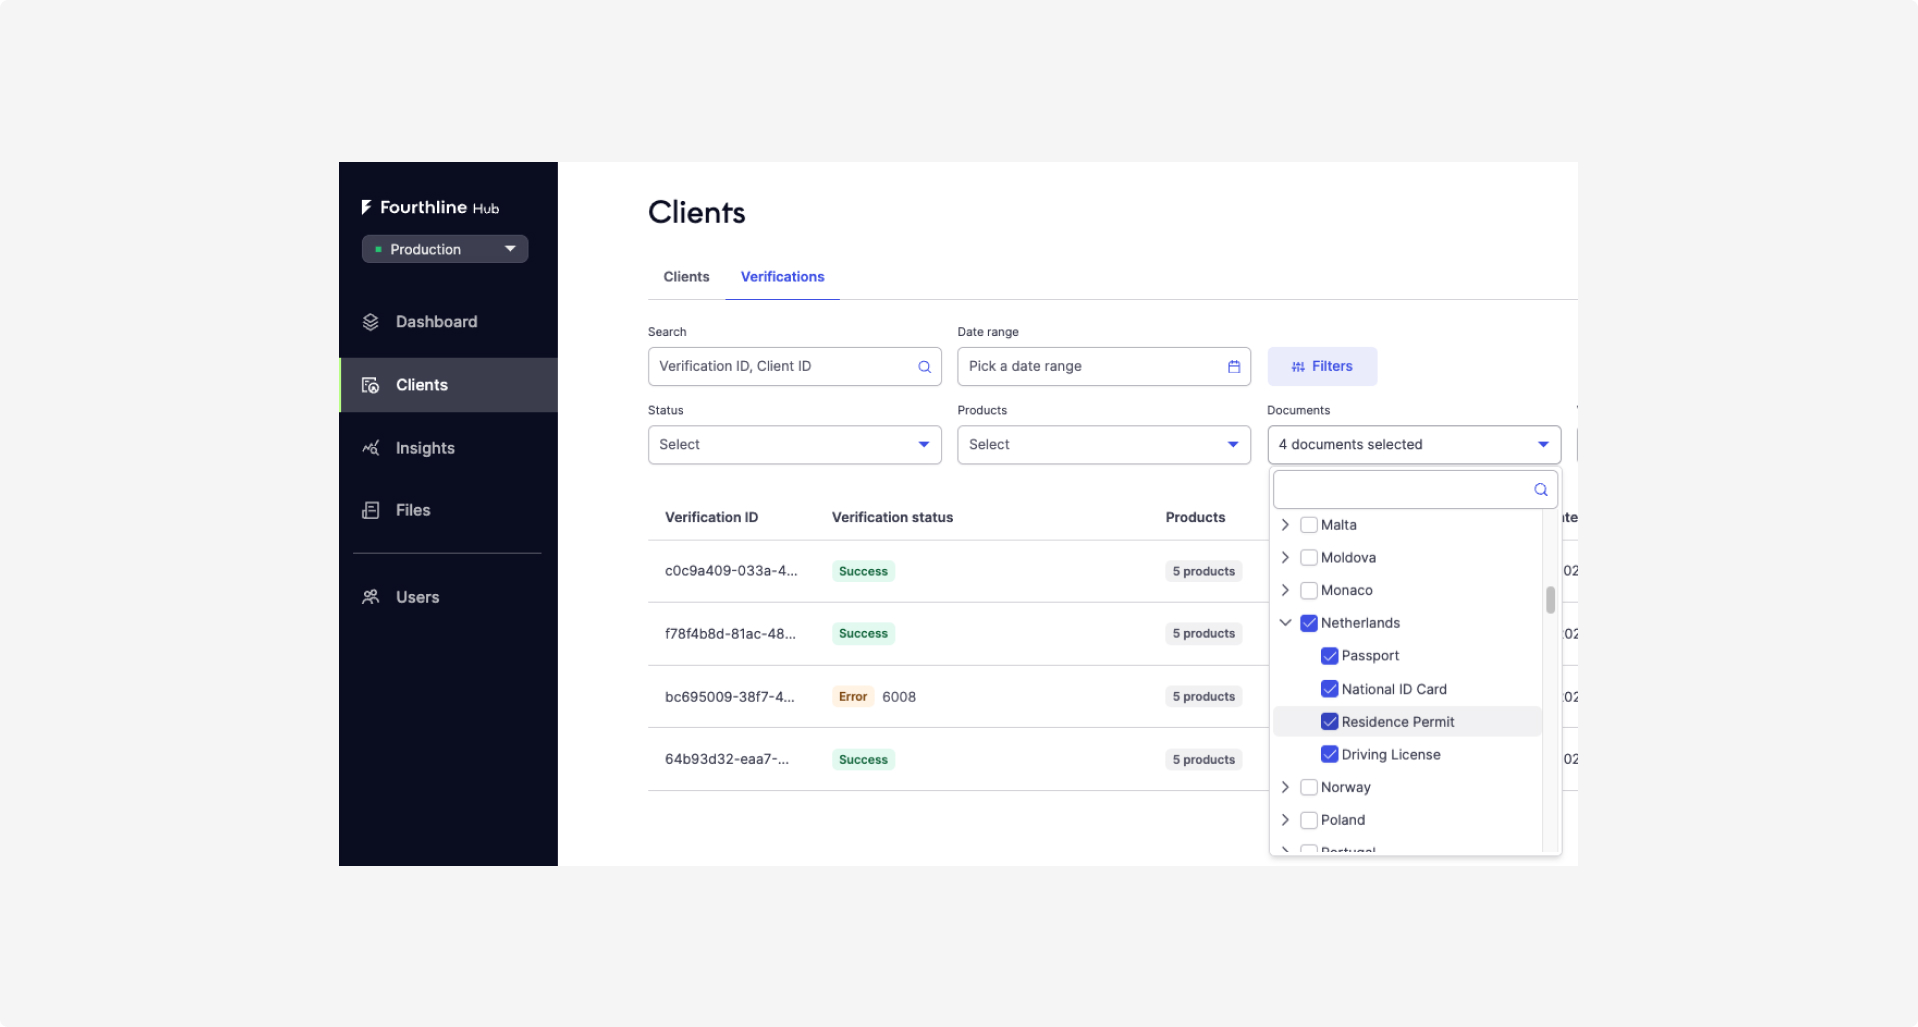Collapse the Netherlands country node
Image resolution: width=1918 pixels, height=1027 pixels.
coord(1285,623)
